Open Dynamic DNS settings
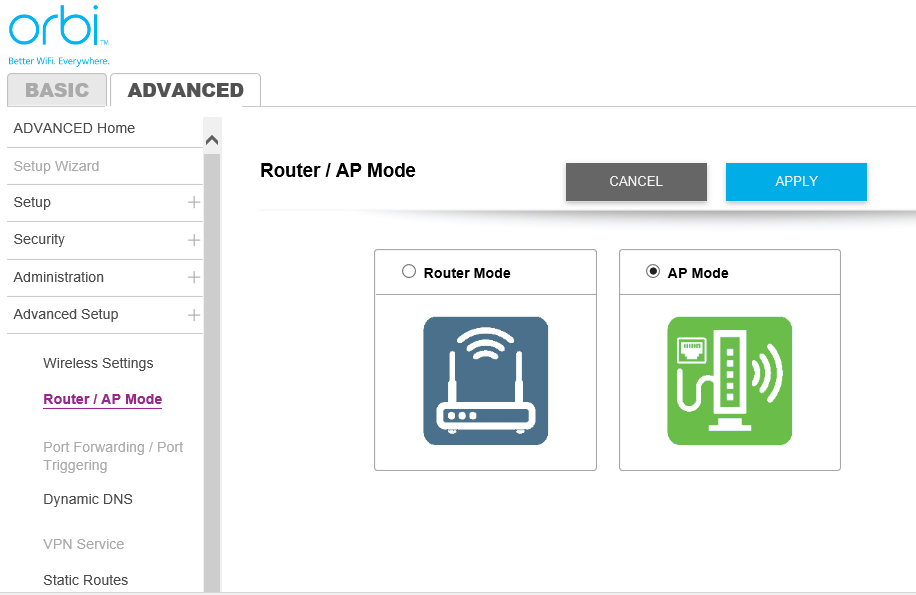 (x=88, y=499)
